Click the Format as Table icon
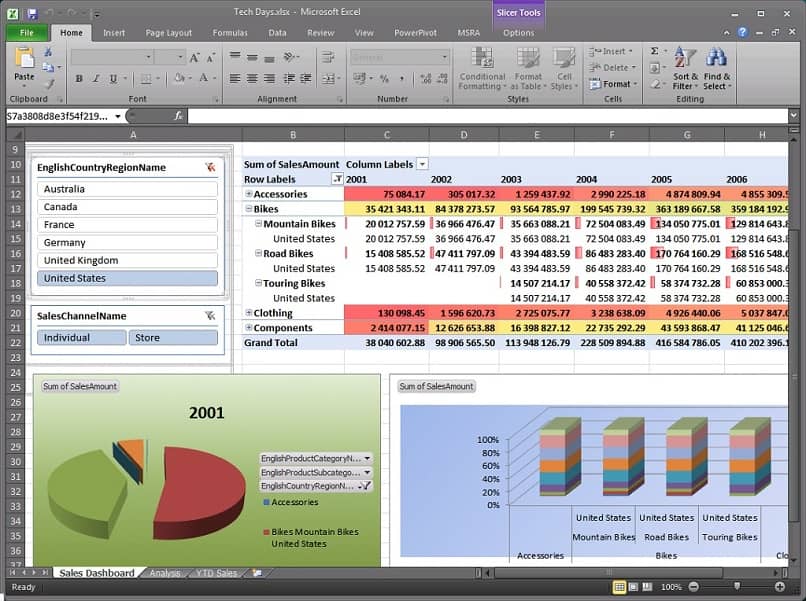 (x=528, y=58)
